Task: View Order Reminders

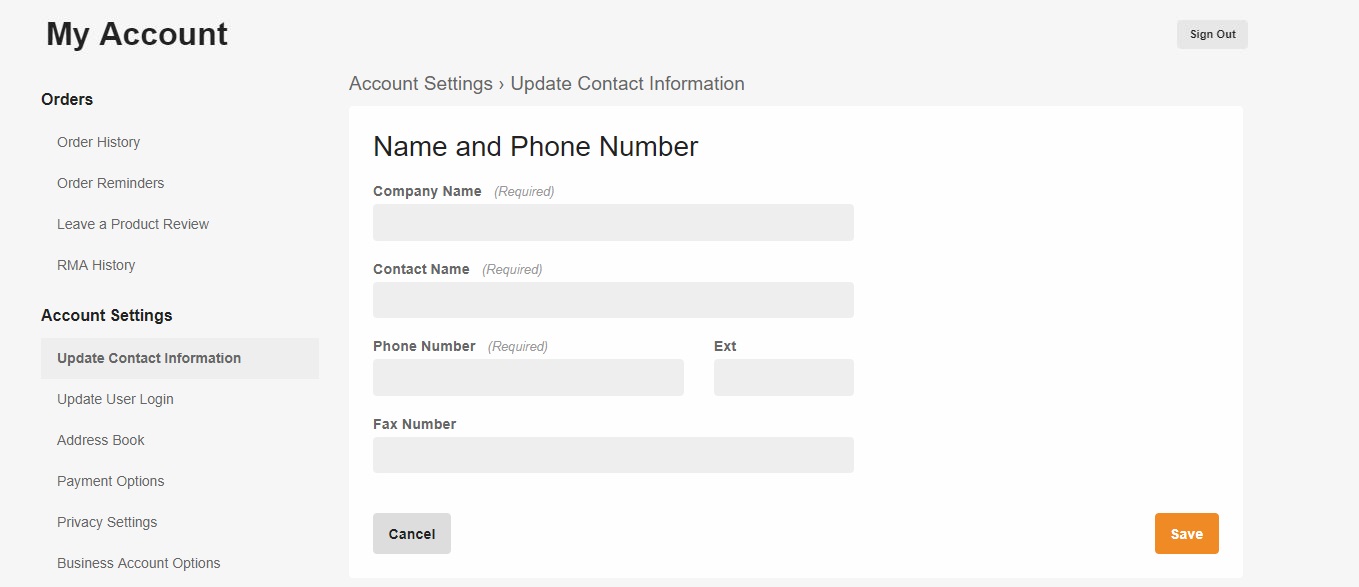Action: pos(110,182)
